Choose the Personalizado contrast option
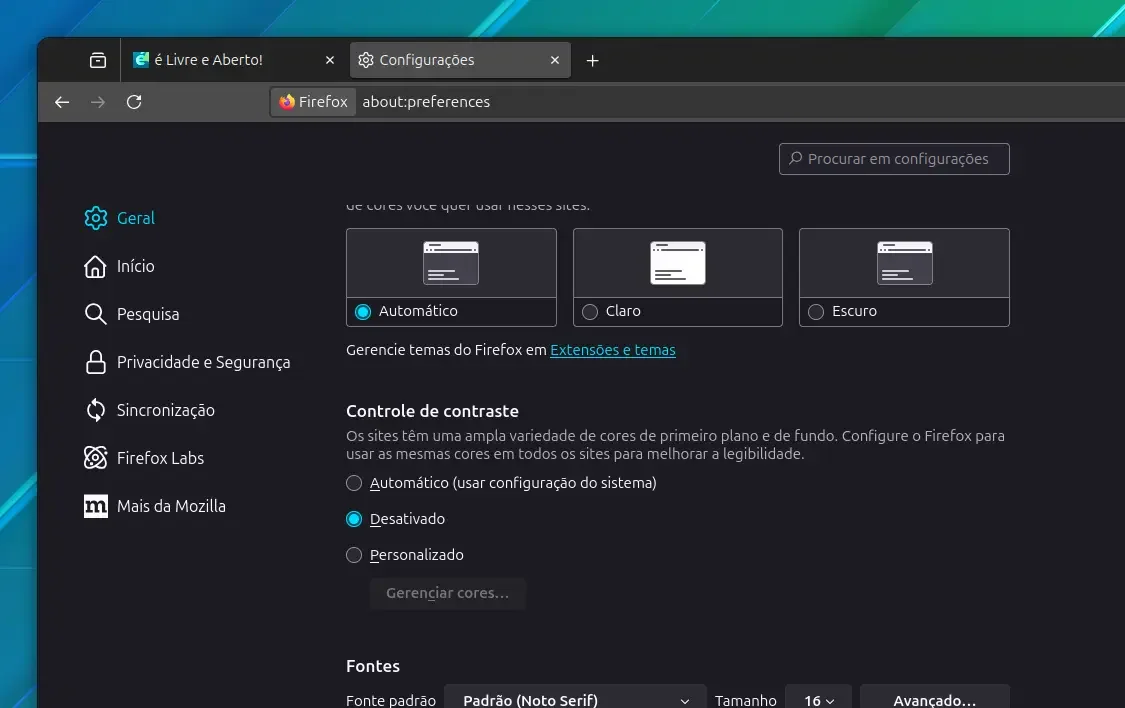Screen dimensions: 1125x708 pyautogui.click(x=354, y=554)
